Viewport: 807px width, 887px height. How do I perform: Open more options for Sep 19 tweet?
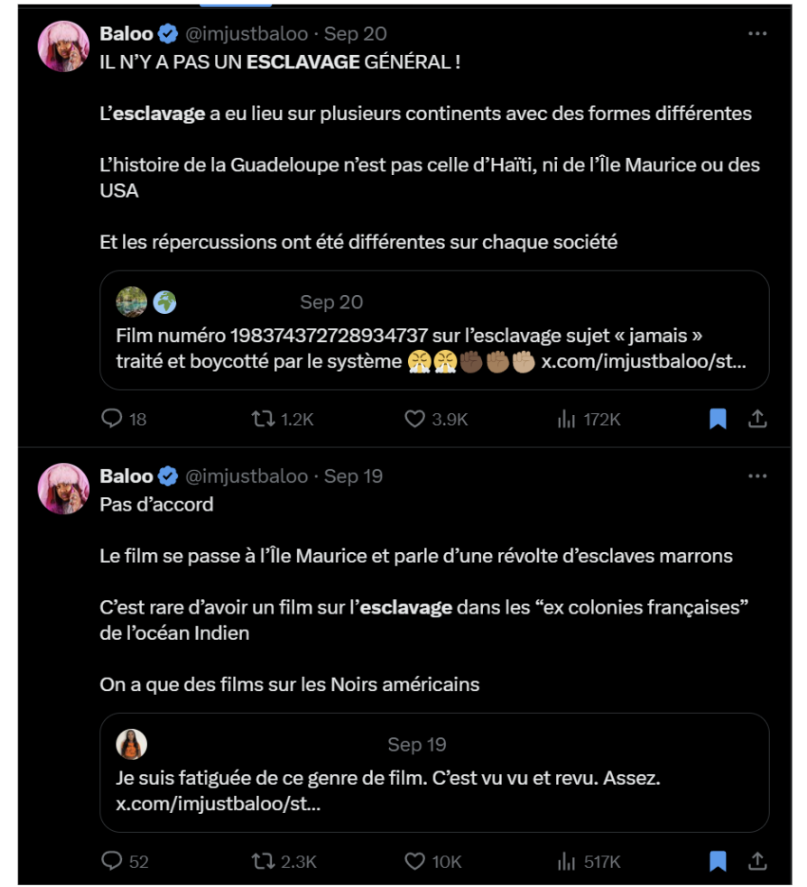point(758,476)
